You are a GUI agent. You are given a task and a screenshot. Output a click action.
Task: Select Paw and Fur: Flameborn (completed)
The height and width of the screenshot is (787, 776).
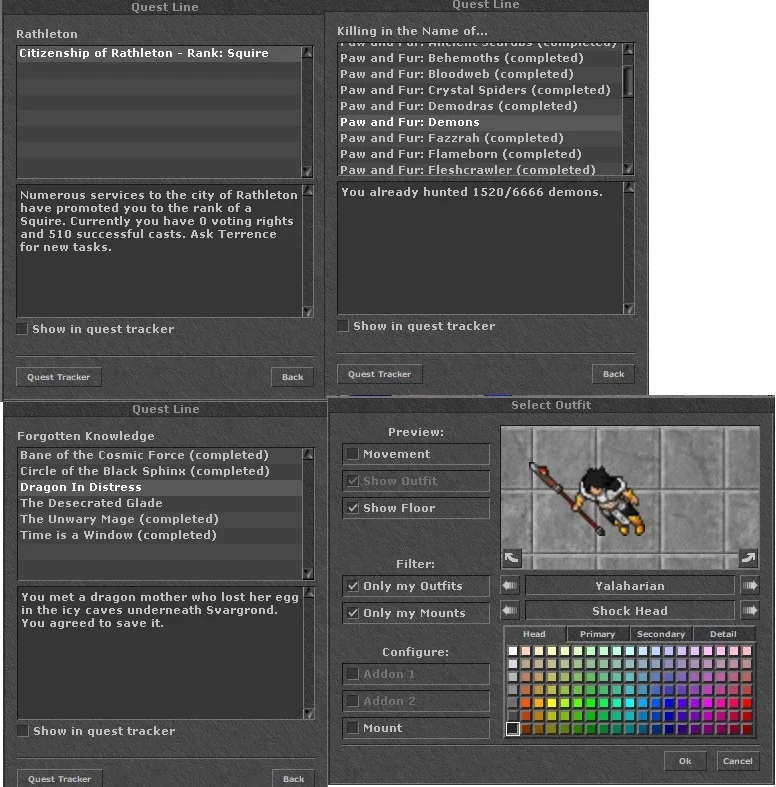[x=480, y=154]
